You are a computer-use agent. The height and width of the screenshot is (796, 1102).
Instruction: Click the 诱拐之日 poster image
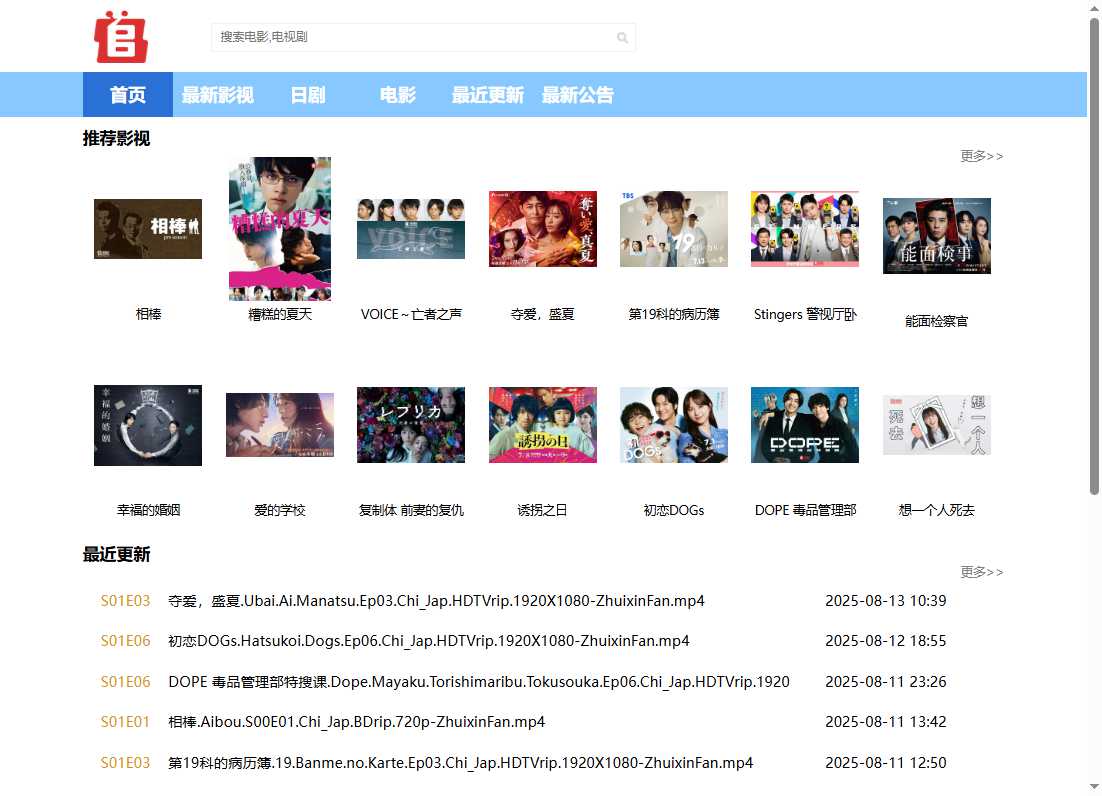click(x=542, y=425)
